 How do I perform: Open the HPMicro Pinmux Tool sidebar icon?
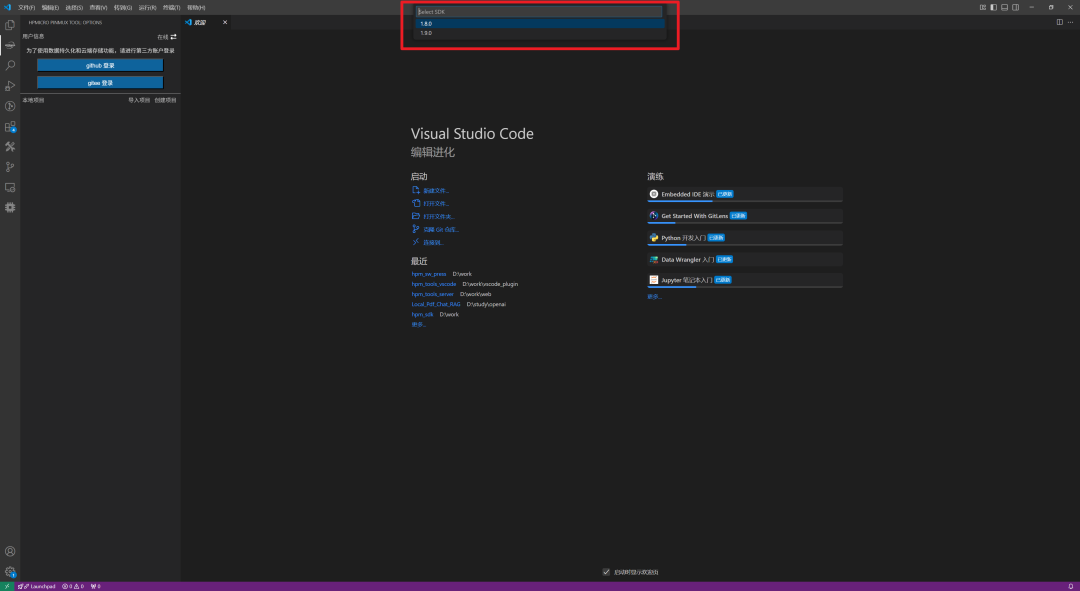(10, 45)
